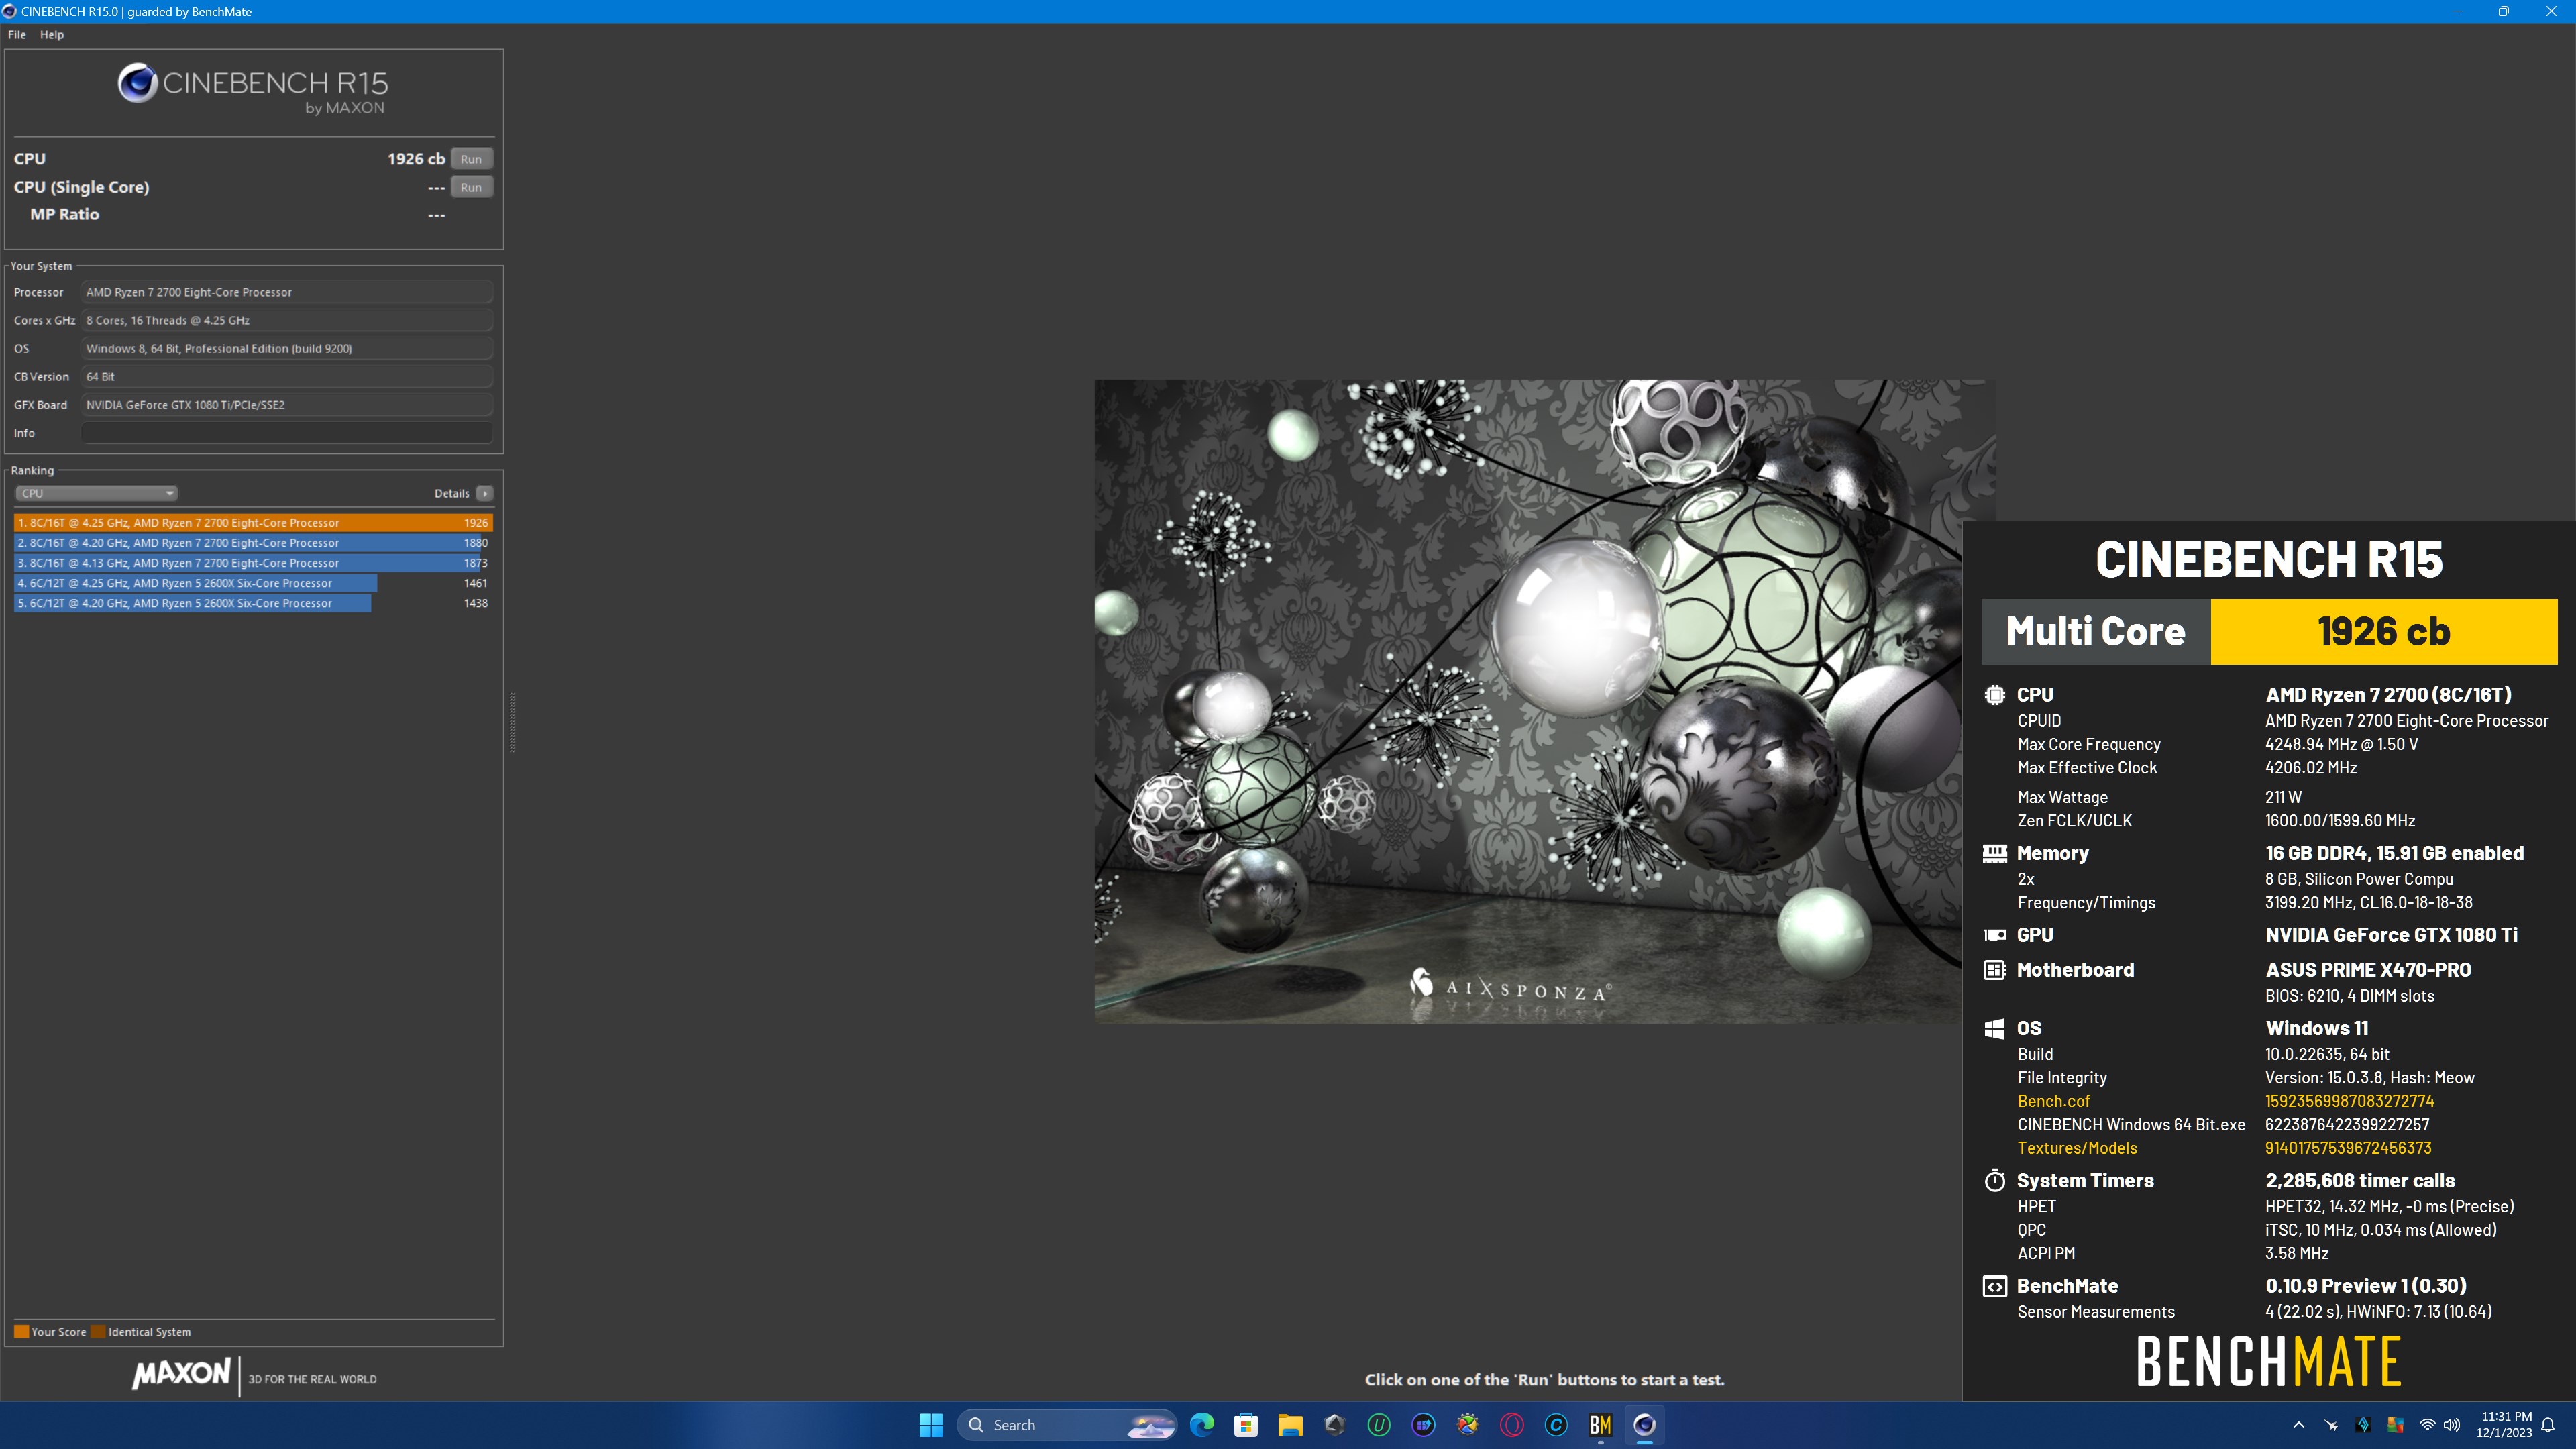The image size is (2576, 1449).
Task: Open Microsoft Edge from the taskbar
Action: 1201,1425
